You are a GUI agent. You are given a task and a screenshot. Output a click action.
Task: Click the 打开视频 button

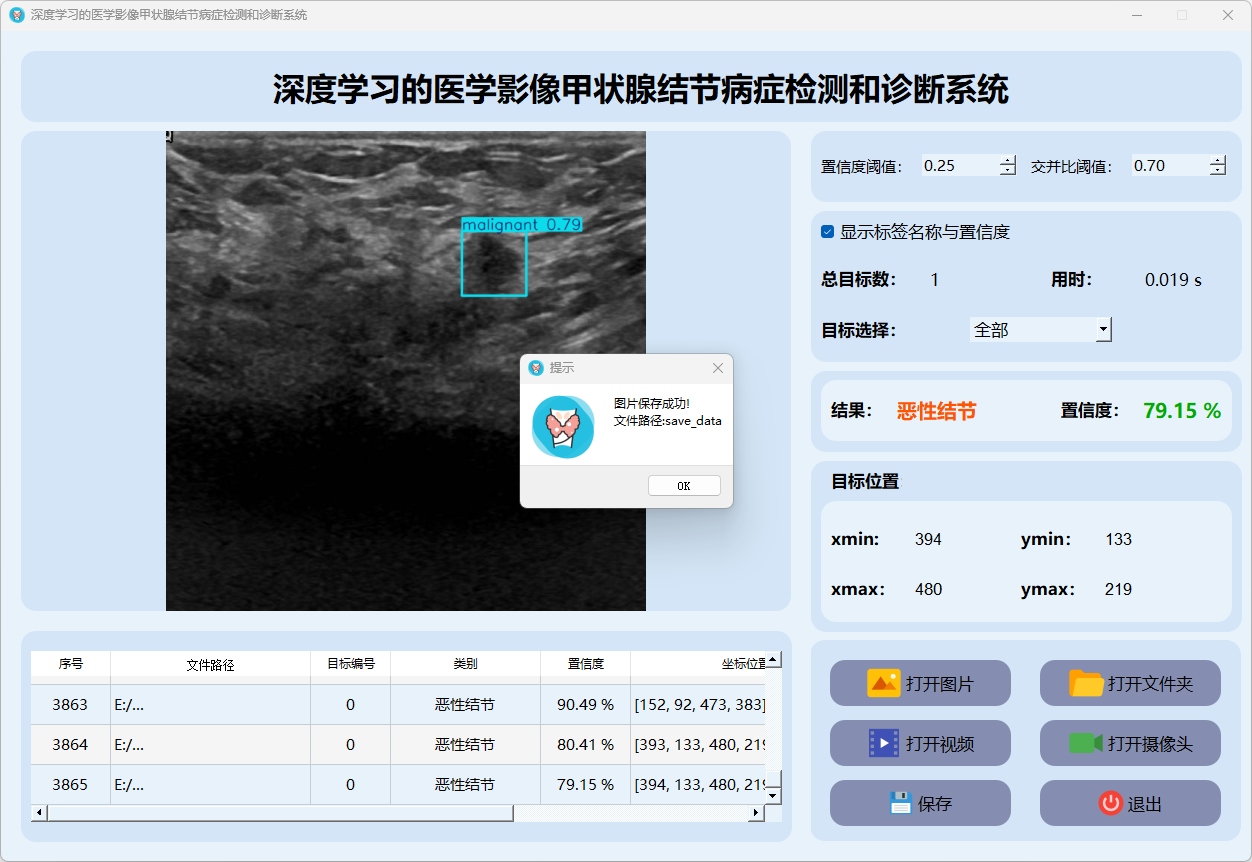coord(920,743)
